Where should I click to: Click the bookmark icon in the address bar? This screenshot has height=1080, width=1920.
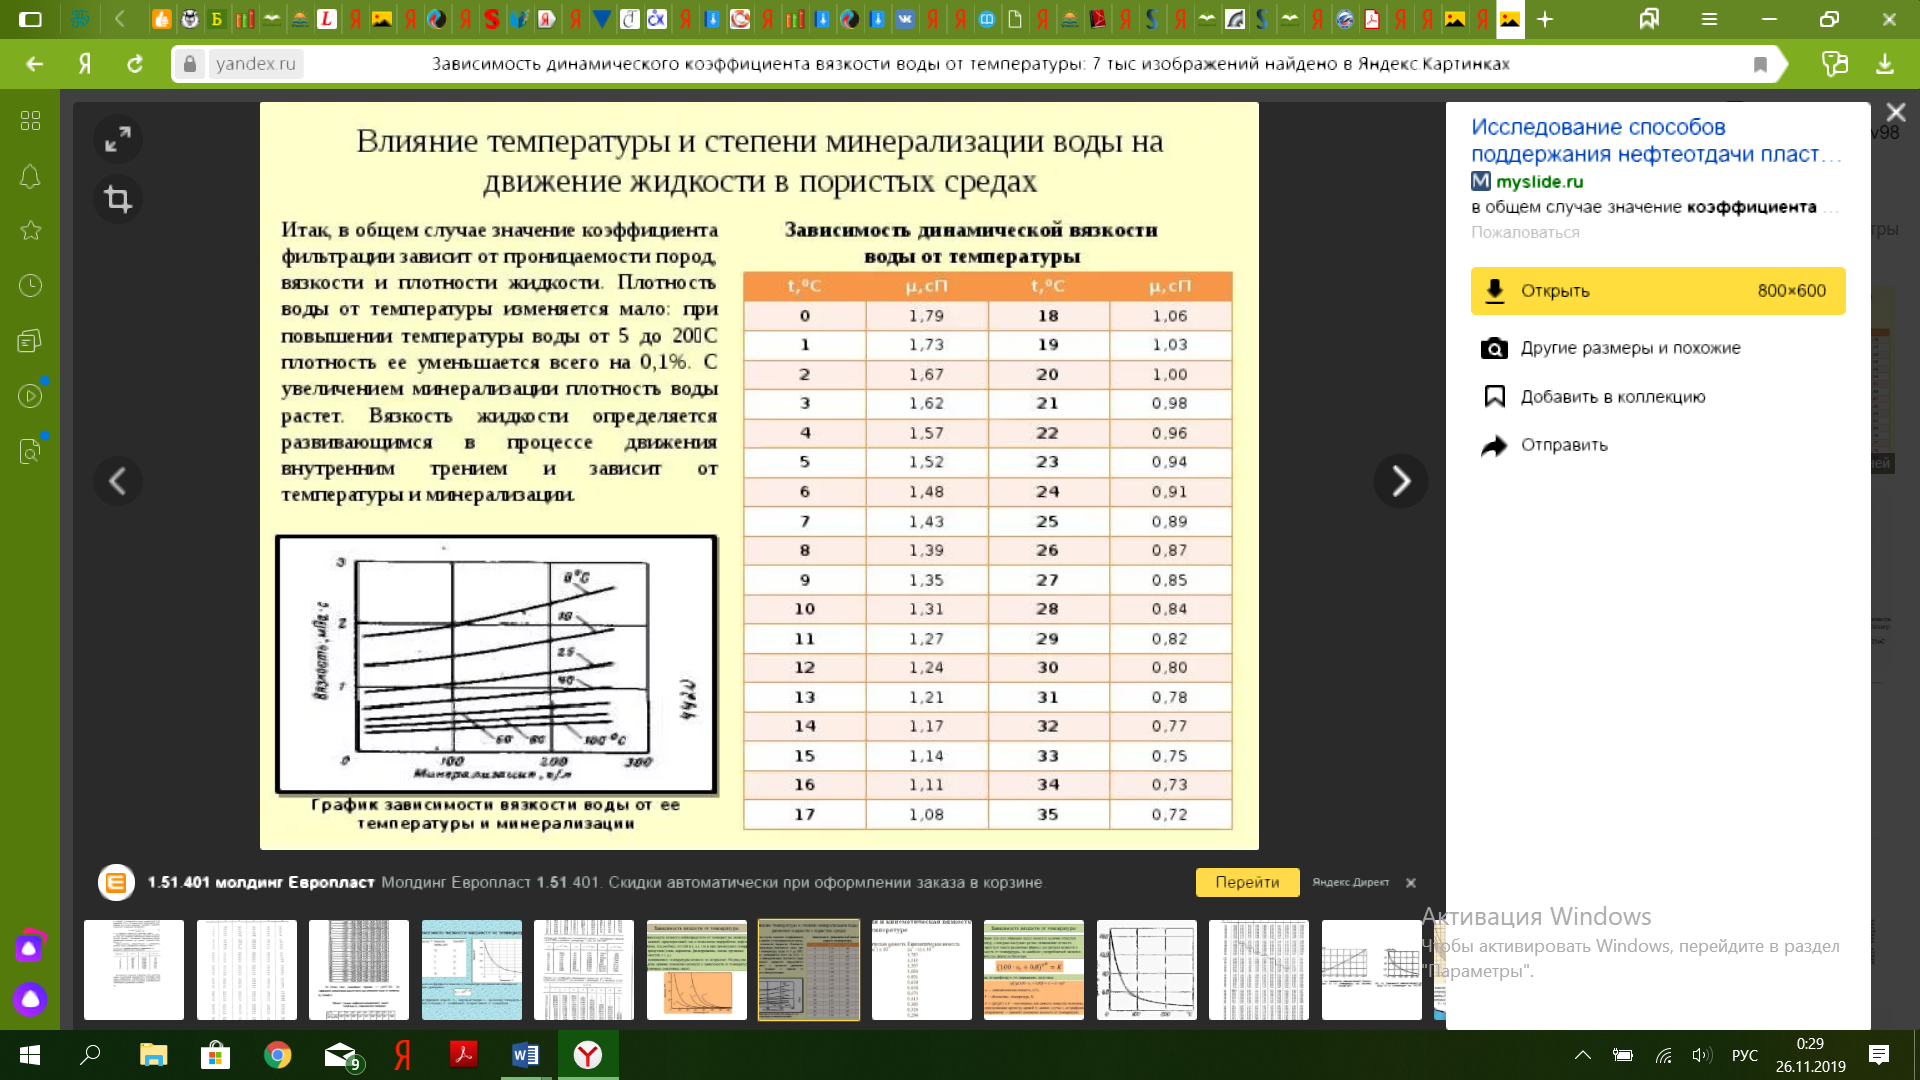click(1760, 65)
